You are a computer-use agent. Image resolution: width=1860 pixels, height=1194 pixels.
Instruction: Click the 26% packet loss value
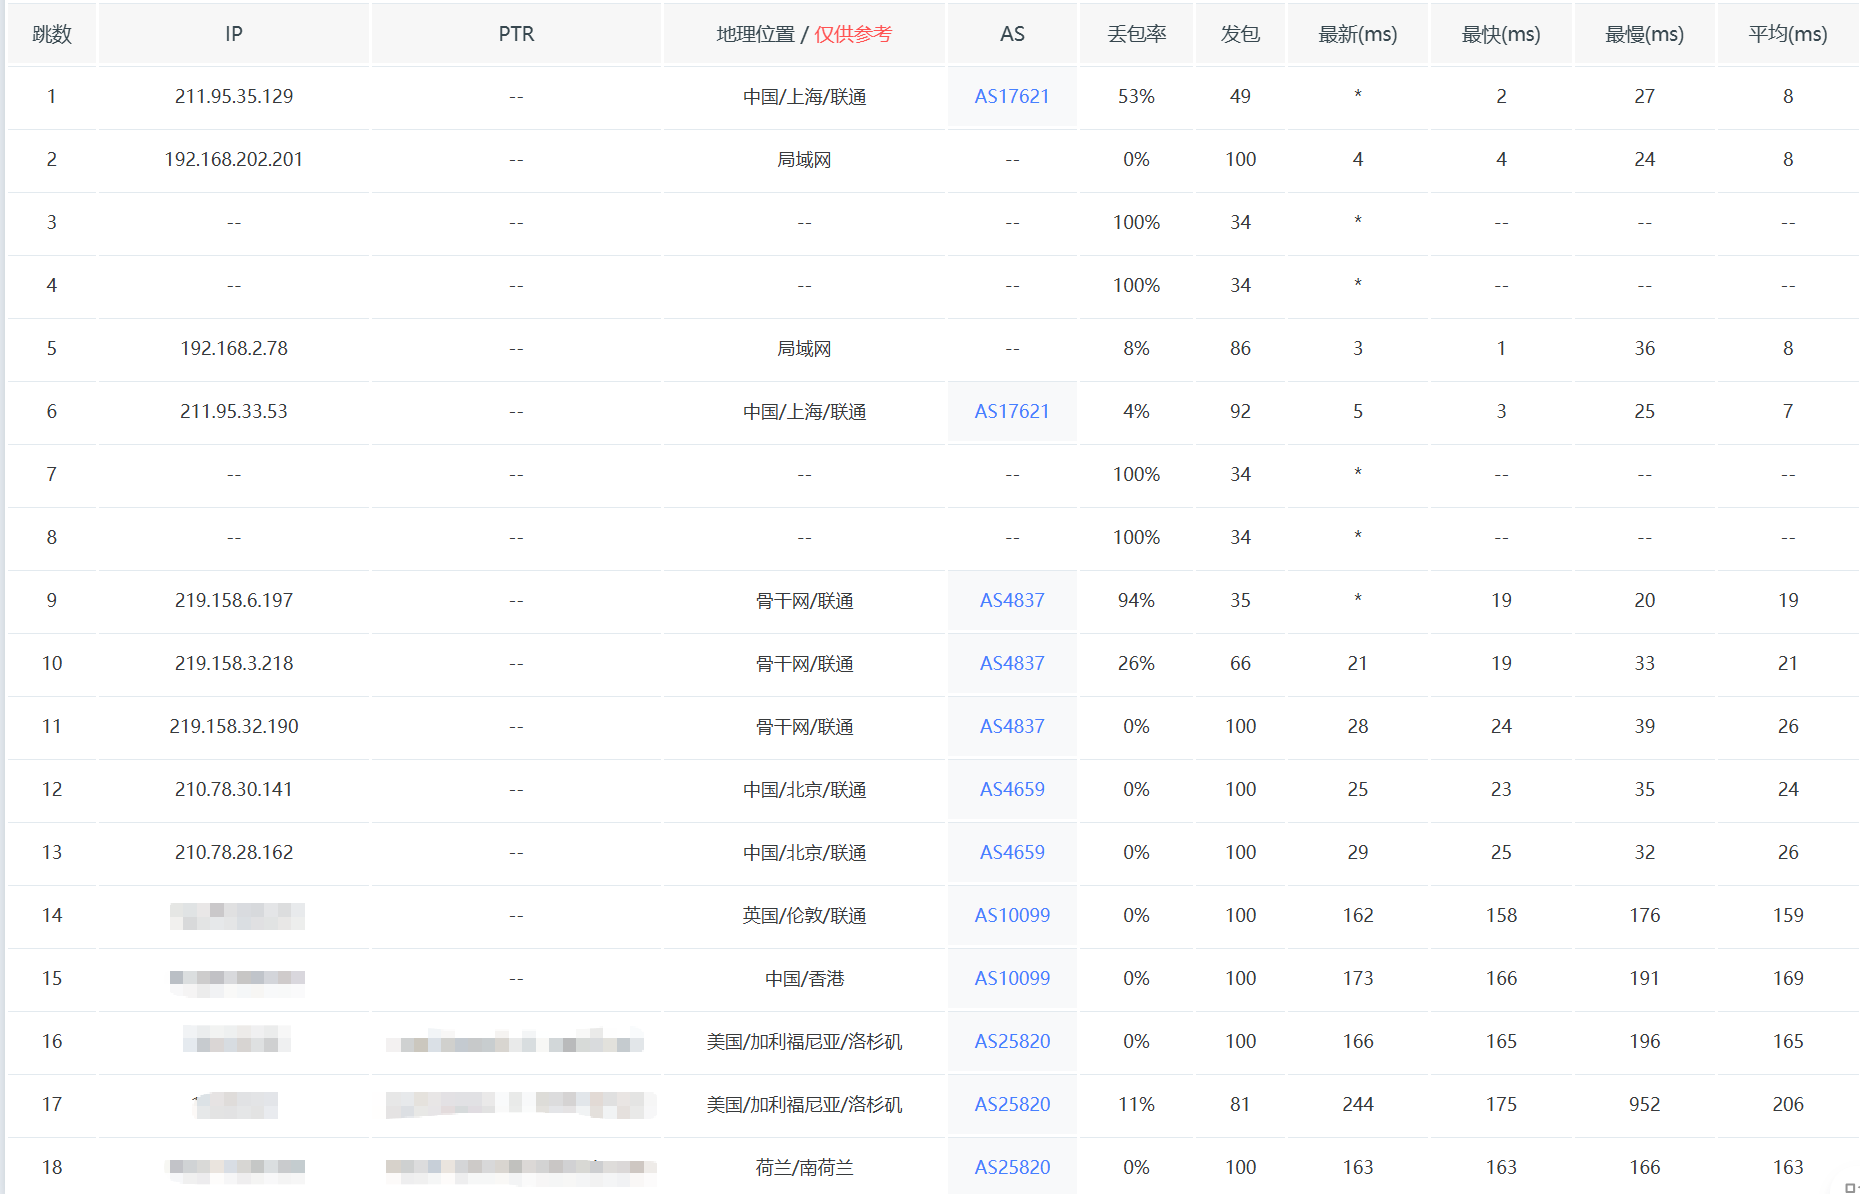pyautogui.click(x=1136, y=663)
